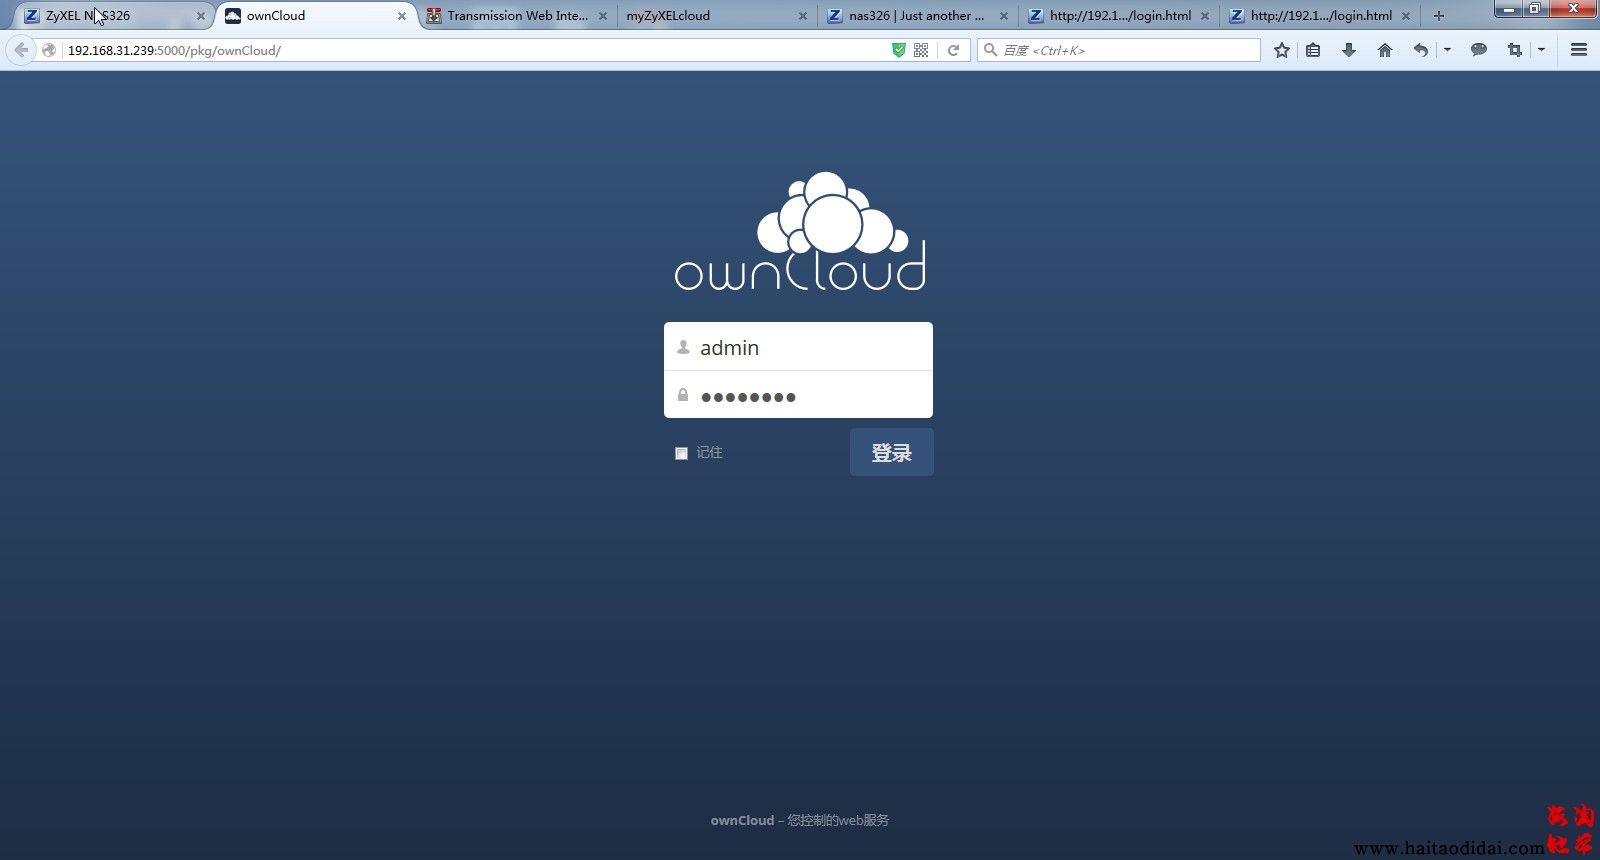Close the nas326 tab
Image resolution: width=1600 pixels, height=860 pixels.
pyautogui.click(x=1003, y=16)
